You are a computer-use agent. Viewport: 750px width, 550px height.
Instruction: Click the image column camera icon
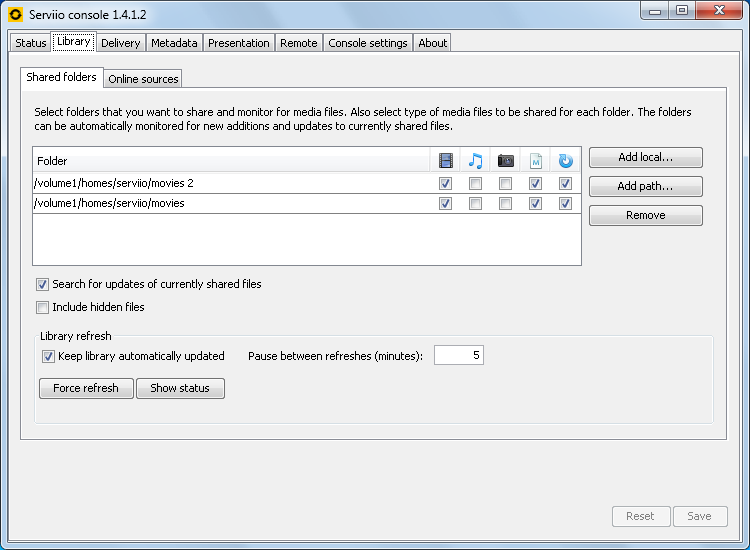click(x=505, y=161)
